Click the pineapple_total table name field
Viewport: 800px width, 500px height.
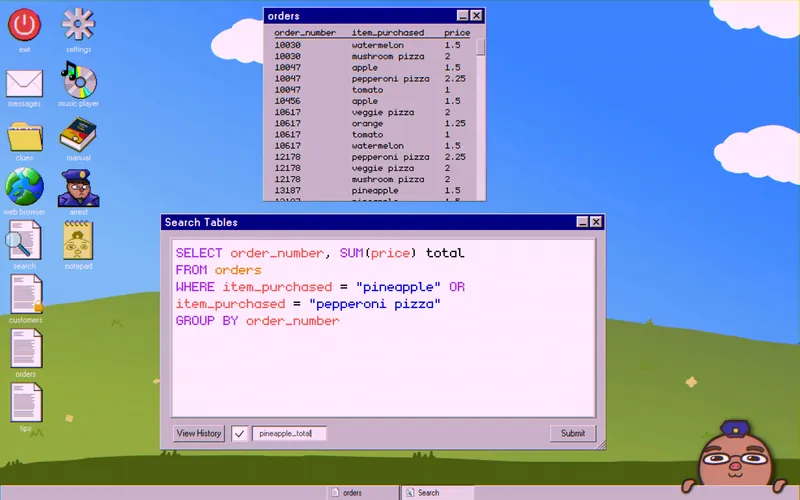pyautogui.click(x=289, y=434)
